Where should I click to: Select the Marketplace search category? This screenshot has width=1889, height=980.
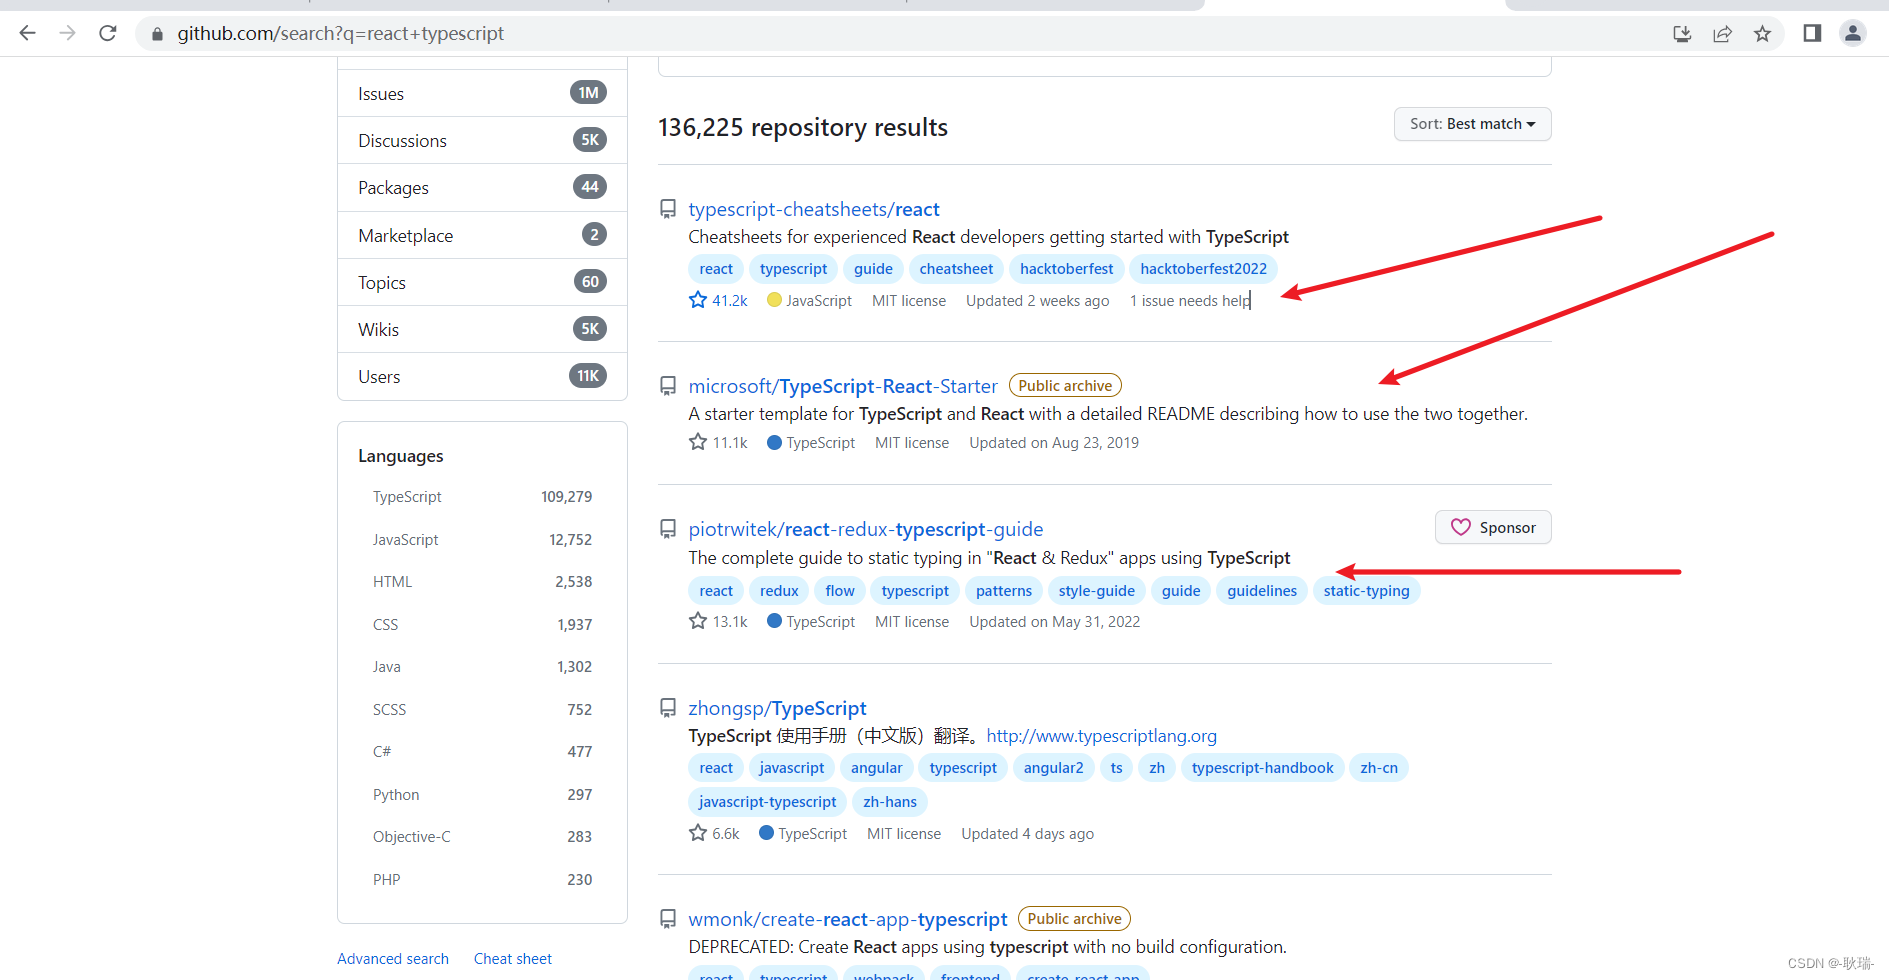482,235
